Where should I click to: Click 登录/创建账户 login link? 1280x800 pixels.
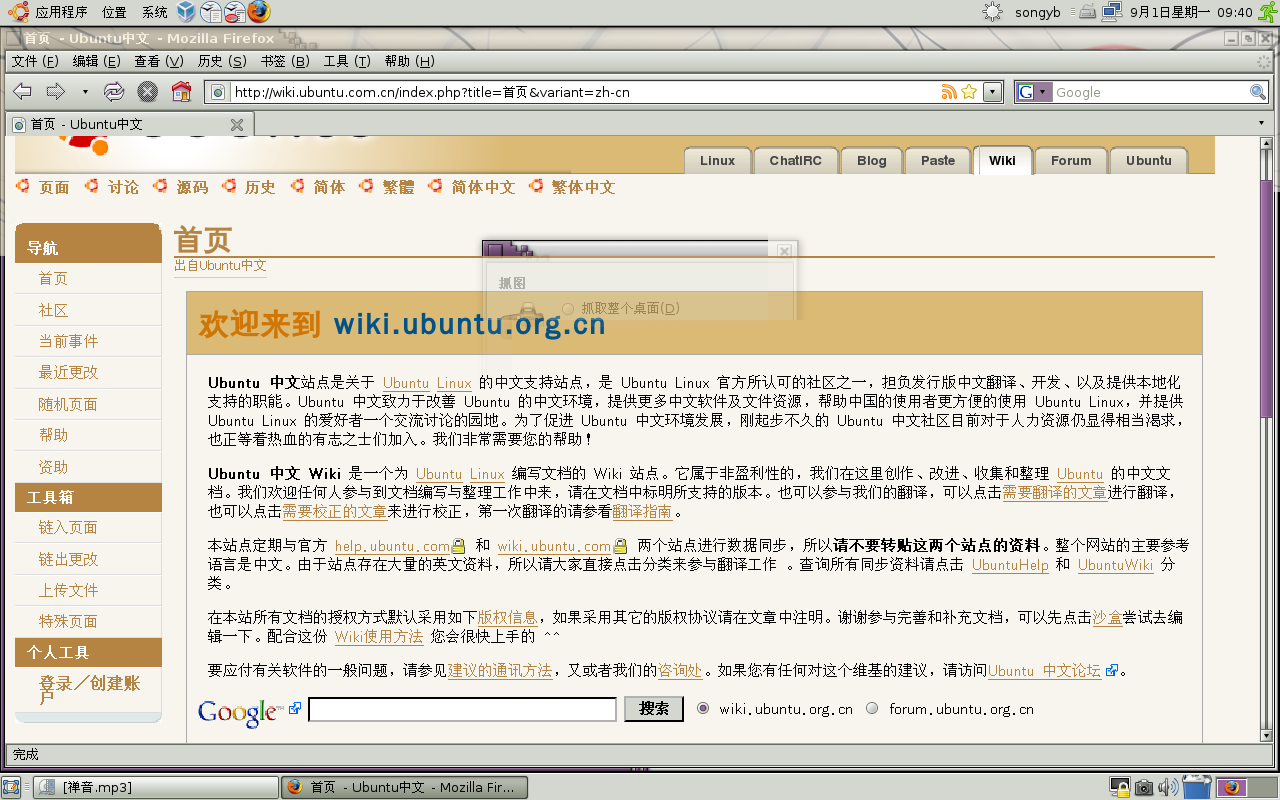click(89, 690)
